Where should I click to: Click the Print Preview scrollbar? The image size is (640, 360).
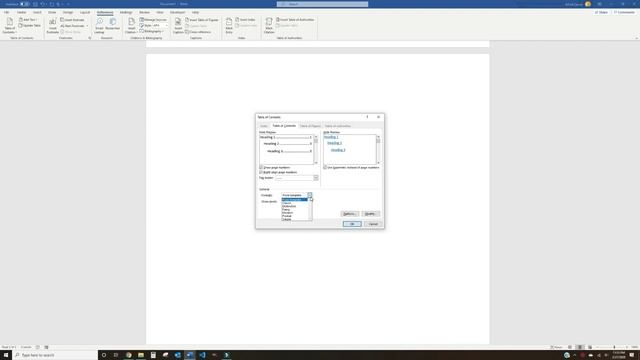[316, 150]
